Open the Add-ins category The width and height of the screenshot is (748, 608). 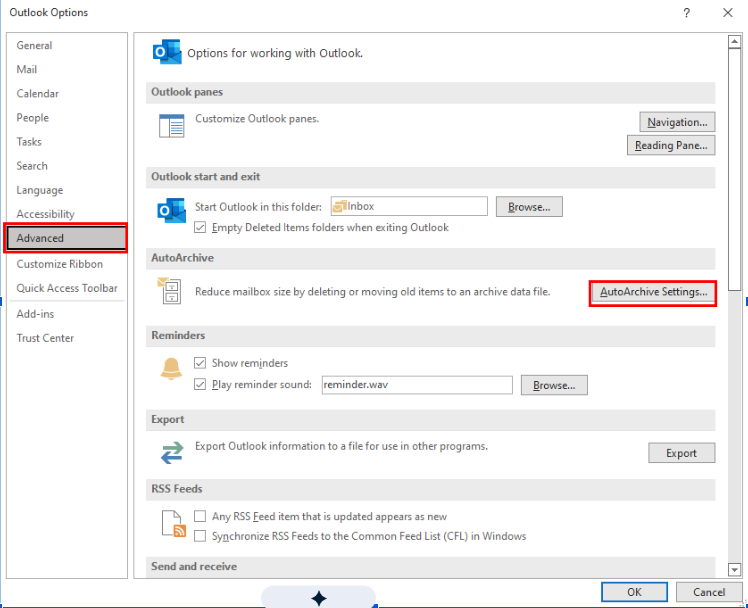(x=67, y=314)
